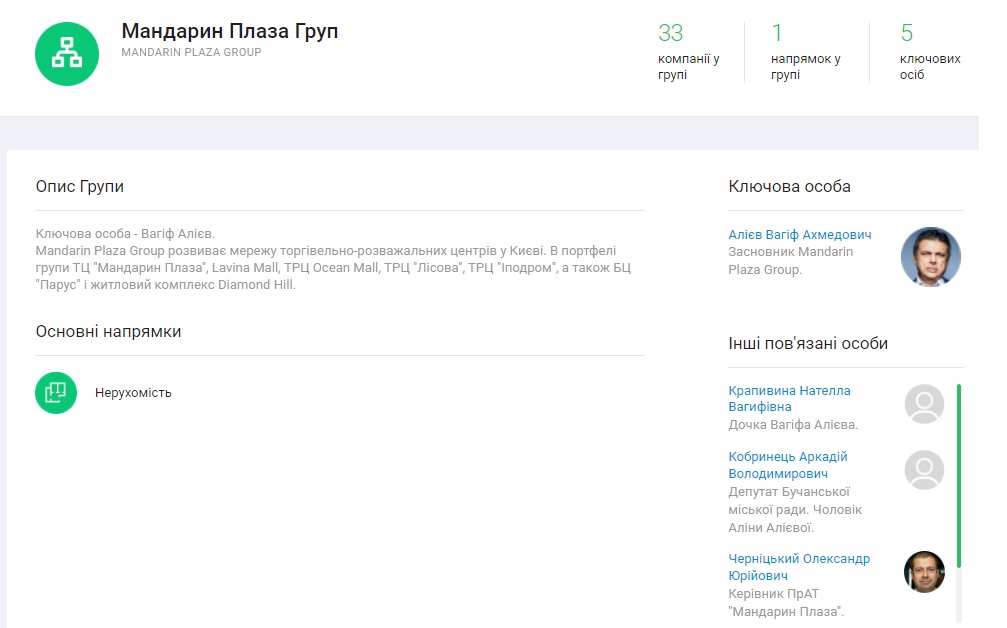Image resolution: width=1007 pixels, height=628 pixels.
Task: Click the green group network logo icon
Action: tap(67, 54)
